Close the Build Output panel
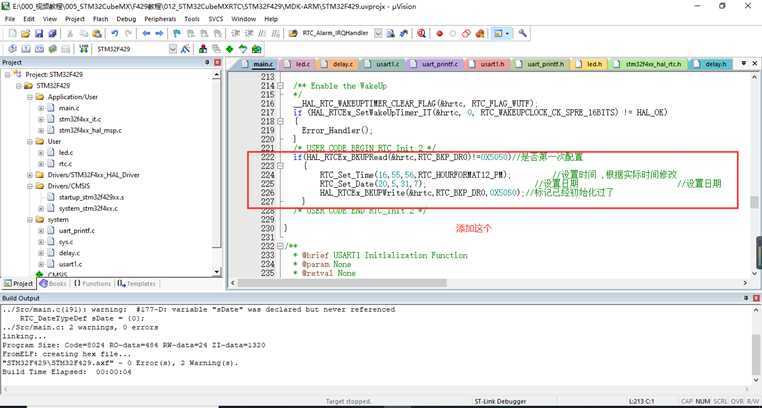Image resolution: width=762 pixels, height=408 pixels. [x=754, y=298]
